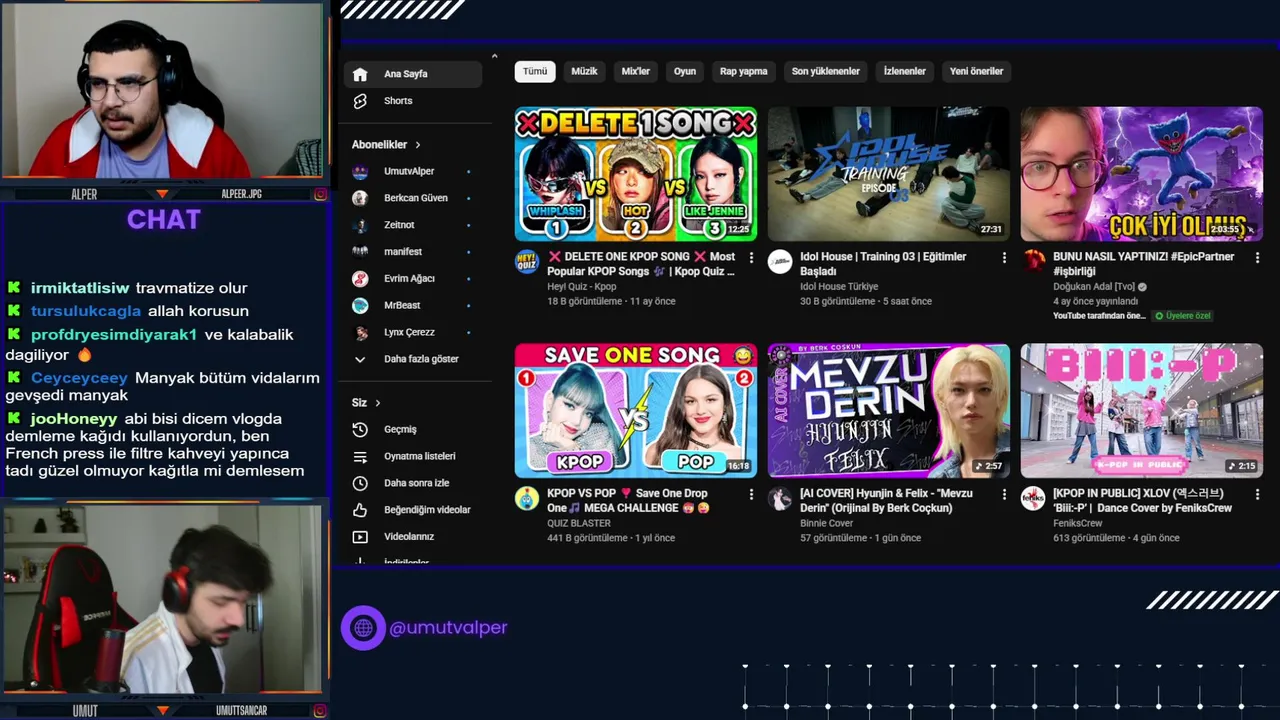Click the Üyelere özel members badge
The height and width of the screenshot is (720, 1280).
[1182, 316]
